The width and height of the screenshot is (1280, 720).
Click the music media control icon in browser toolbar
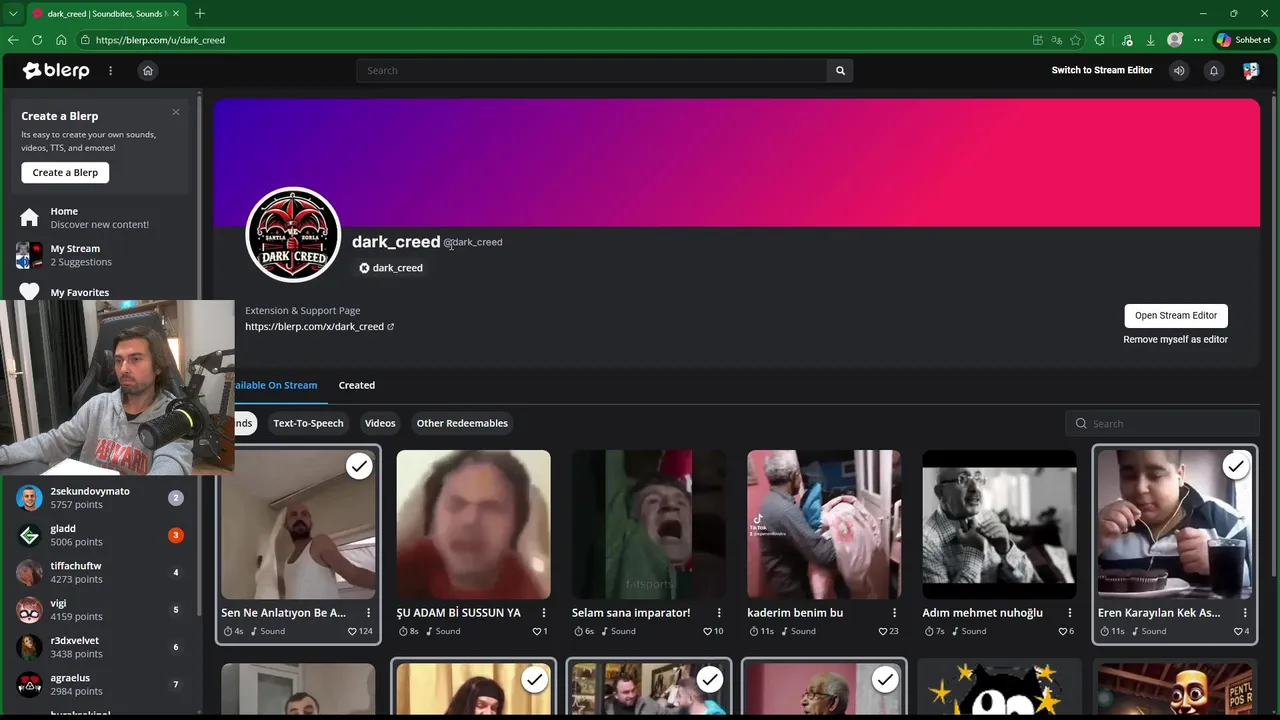click(x=1127, y=40)
